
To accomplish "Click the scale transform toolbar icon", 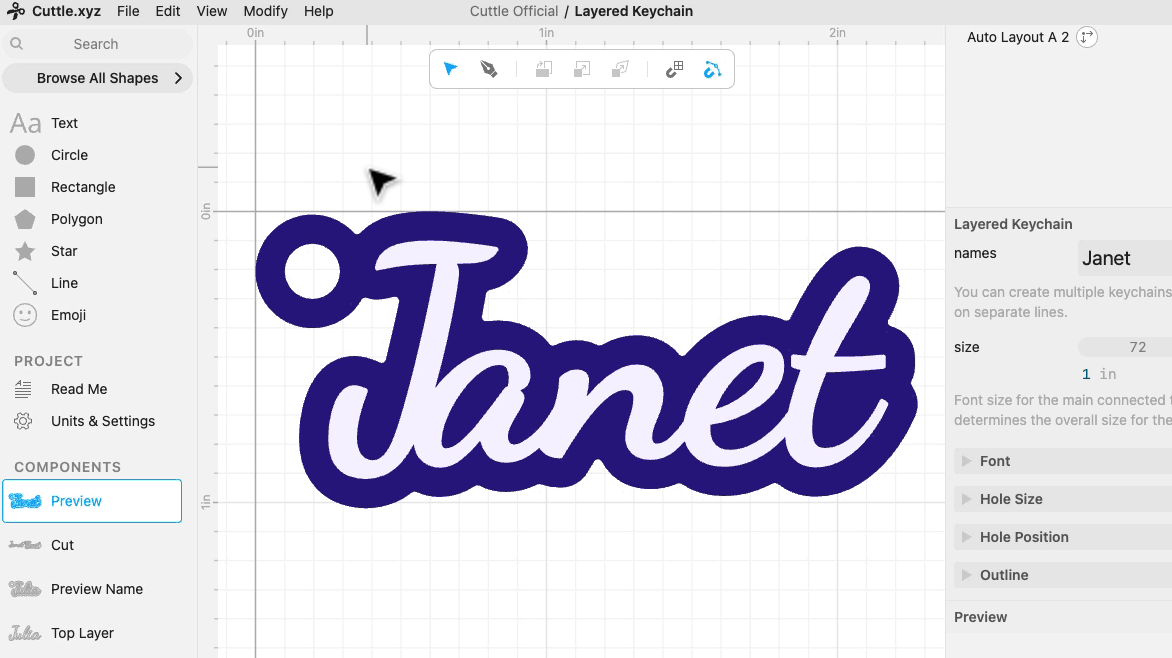I will (582, 70).
